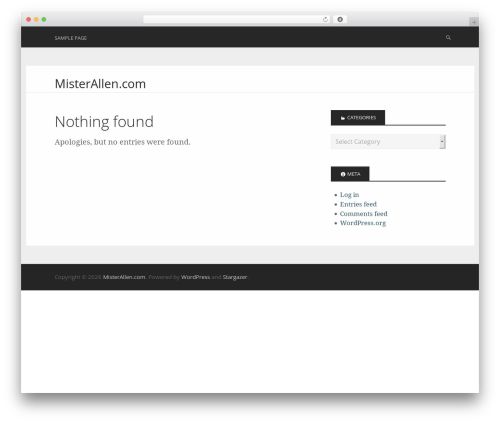
Task: Click the MisterAllen.com footer link
Action: point(124,277)
